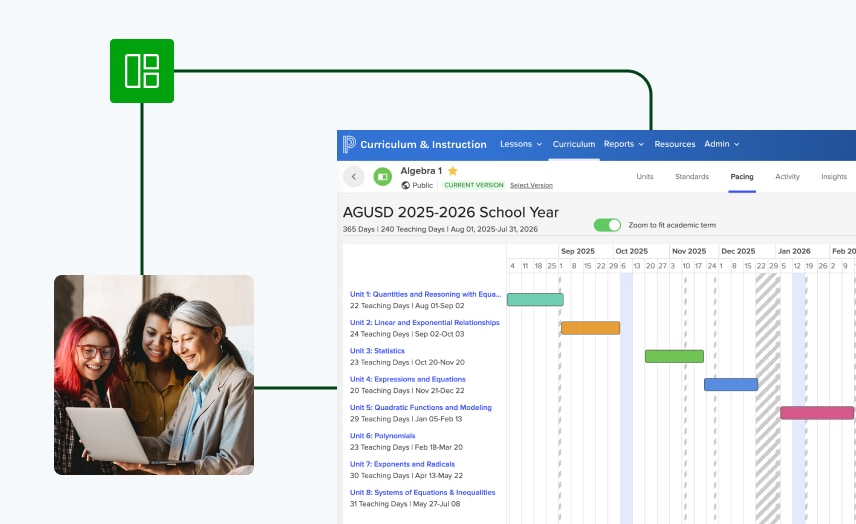Click 23 Teaching Days | Feb 18-Mar 20 text
Image resolution: width=856 pixels, height=524 pixels.
[x=406, y=448]
